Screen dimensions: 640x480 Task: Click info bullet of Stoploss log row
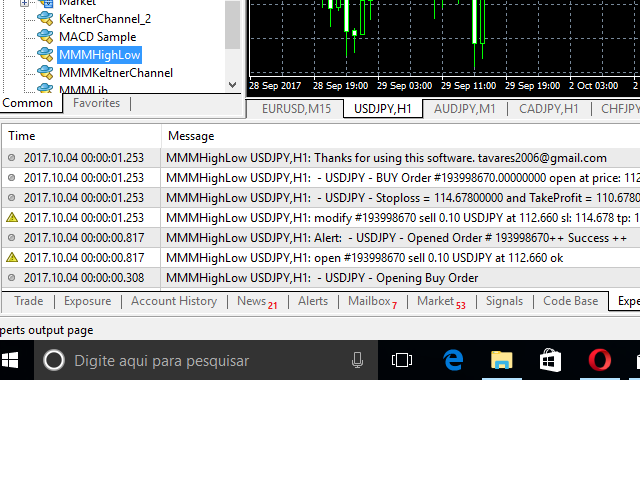[11, 198]
